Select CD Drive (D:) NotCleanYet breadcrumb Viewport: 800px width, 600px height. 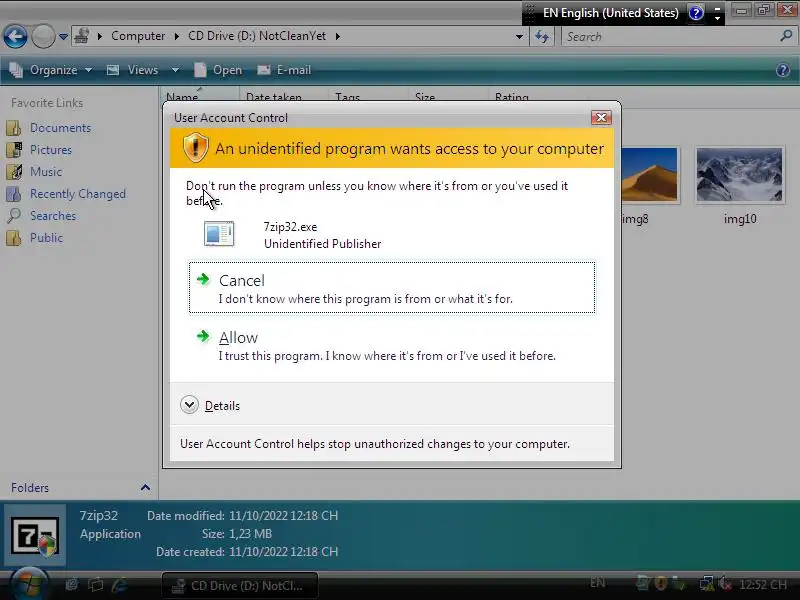pos(257,36)
